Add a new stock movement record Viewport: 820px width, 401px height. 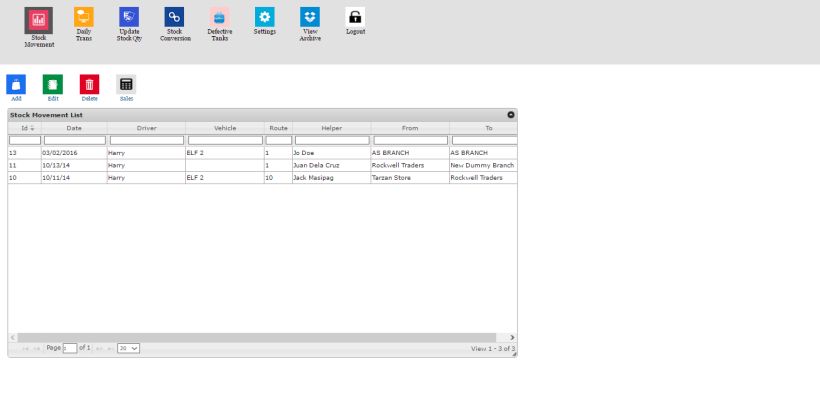(x=16, y=85)
